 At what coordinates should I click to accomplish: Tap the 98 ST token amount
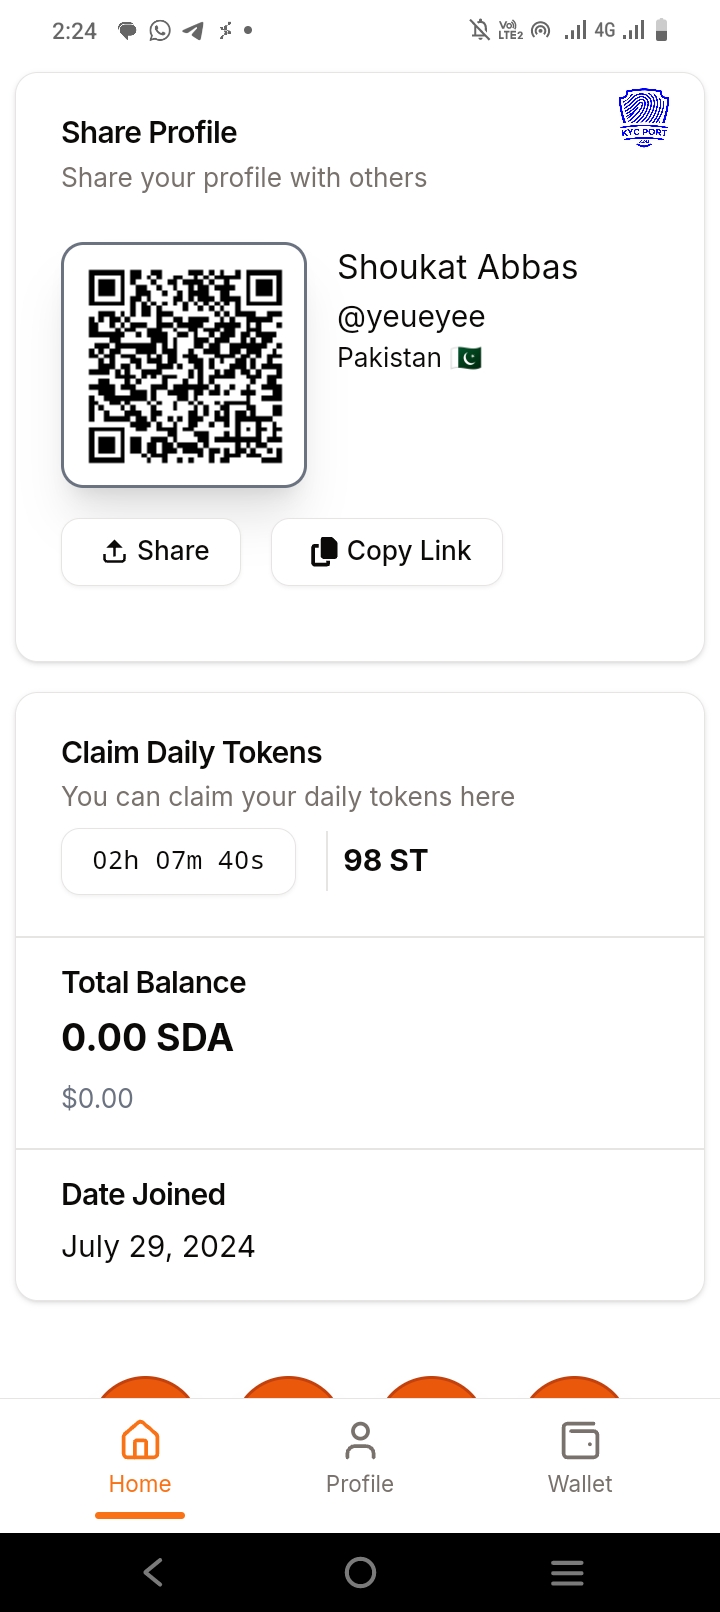[x=386, y=861]
